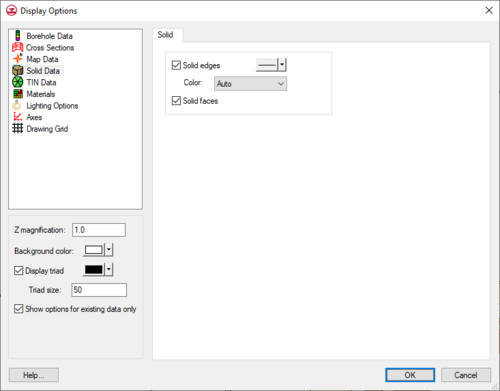Viewport: 500px width, 391px height.
Task: Click the OK button
Action: [410, 375]
